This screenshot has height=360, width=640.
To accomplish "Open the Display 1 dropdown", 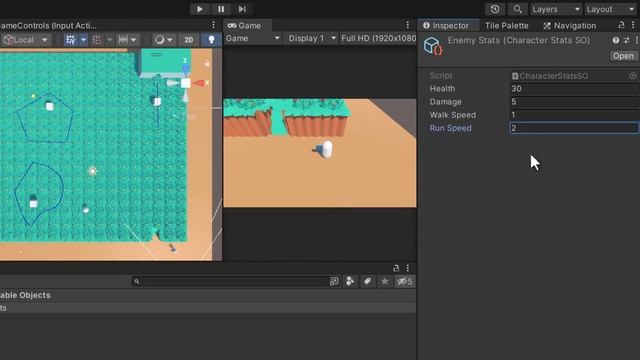I will pyautogui.click(x=311, y=38).
